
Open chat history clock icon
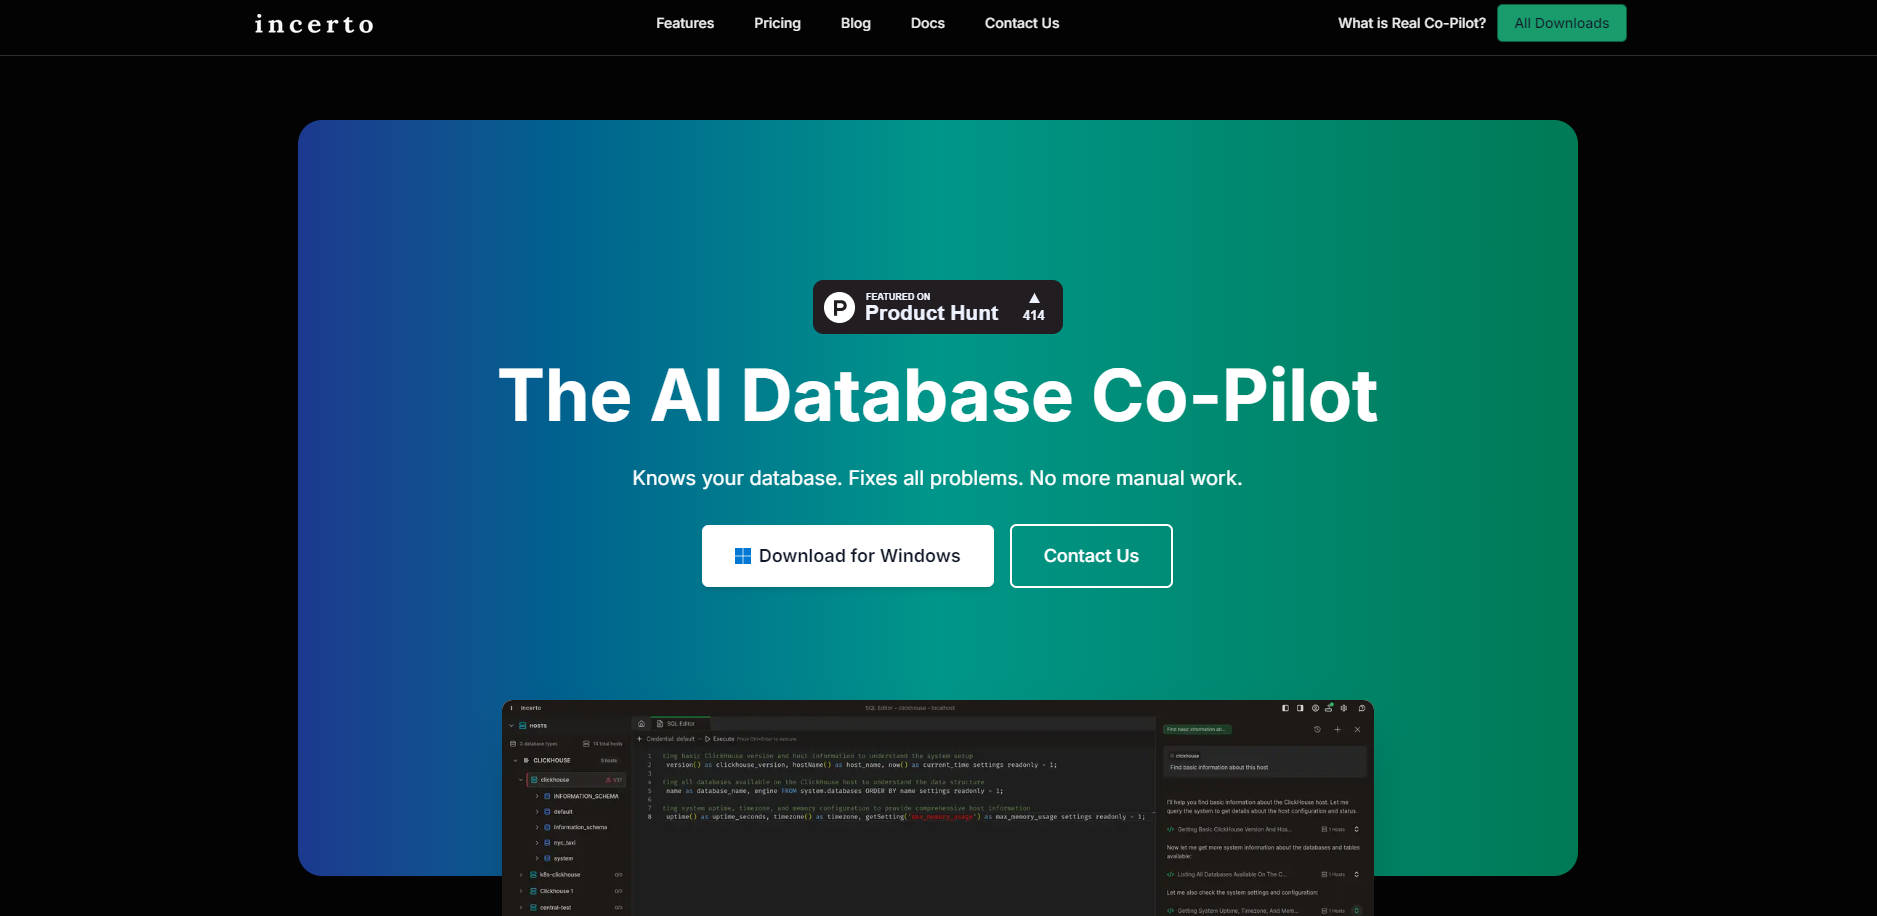(x=1317, y=730)
